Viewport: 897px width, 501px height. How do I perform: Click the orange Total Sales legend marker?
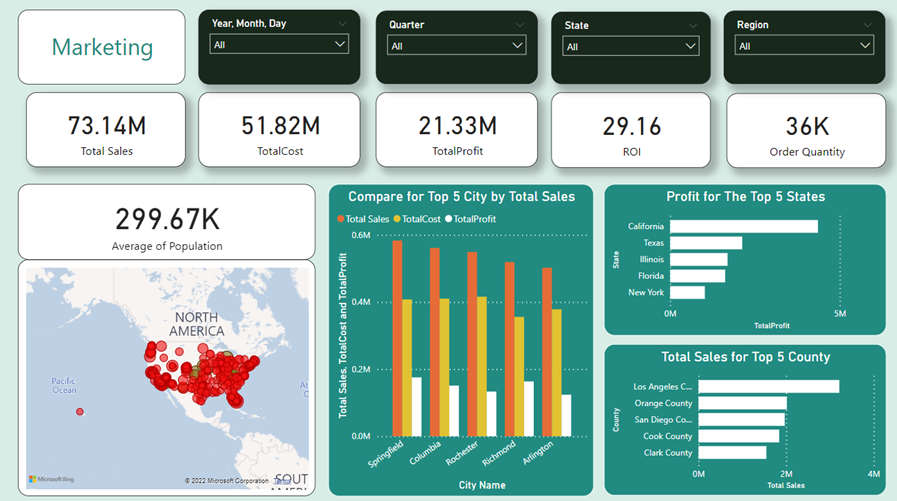tap(341, 219)
